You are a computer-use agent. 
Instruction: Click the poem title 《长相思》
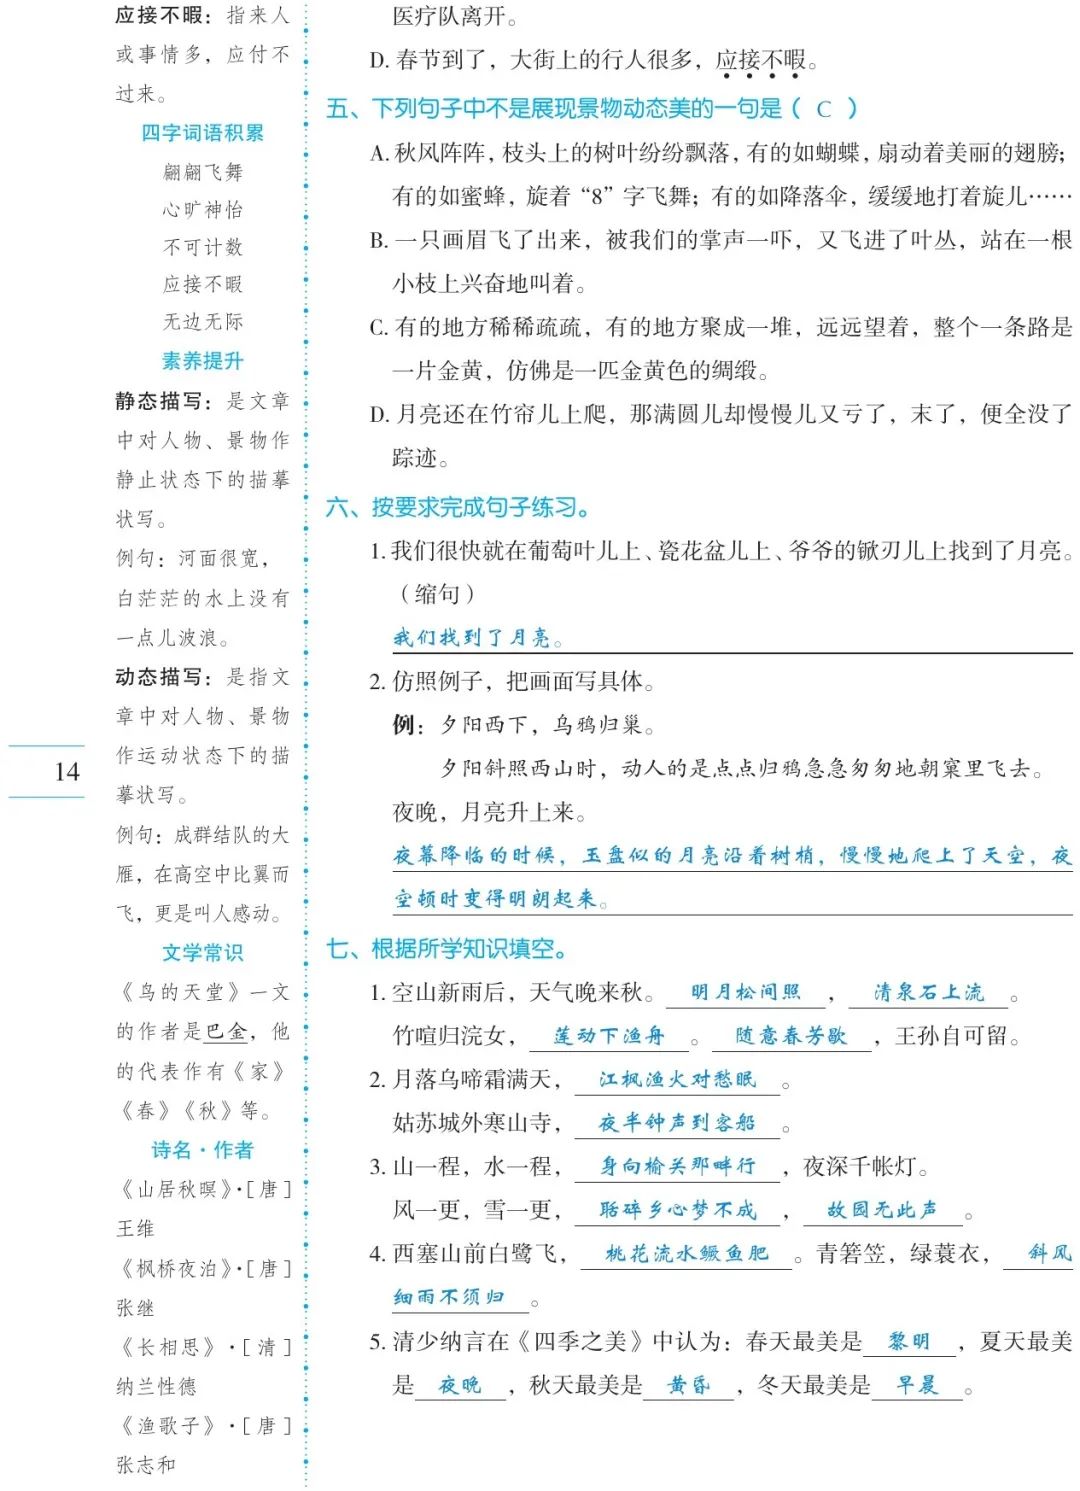point(168,1347)
